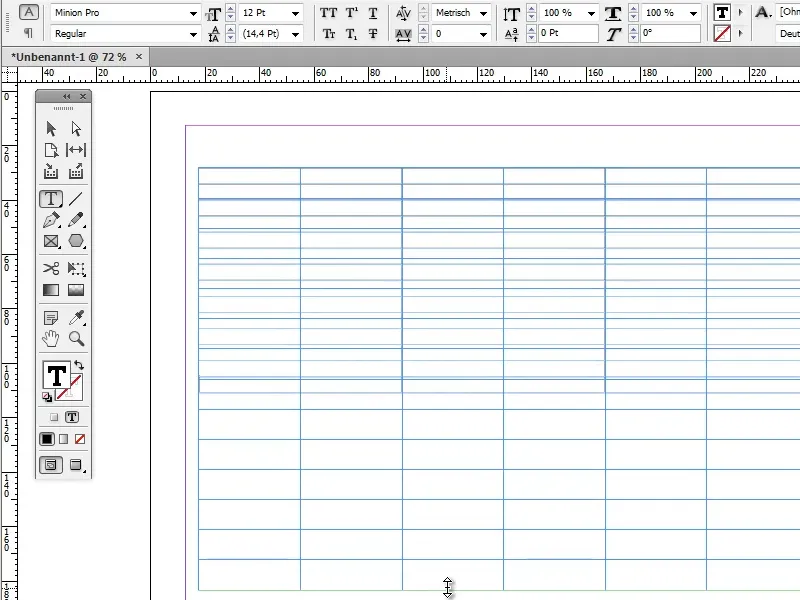Image resolution: width=800 pixels, height=600 pixels.
Task: Select the Line tool
Action: point(76,198)
